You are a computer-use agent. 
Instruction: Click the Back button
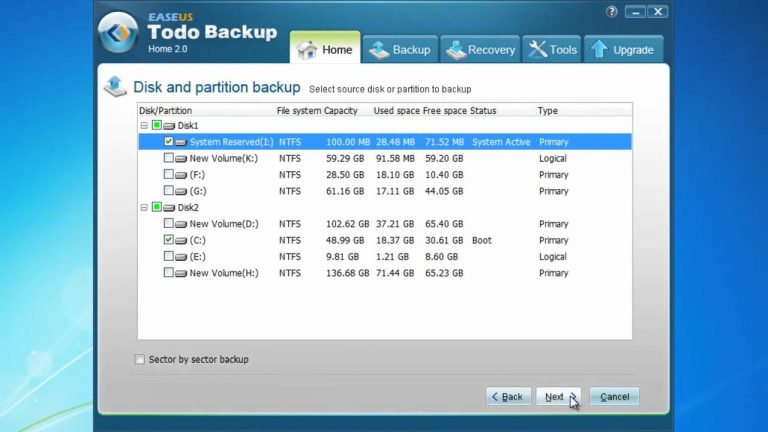(x=508, y=396)
